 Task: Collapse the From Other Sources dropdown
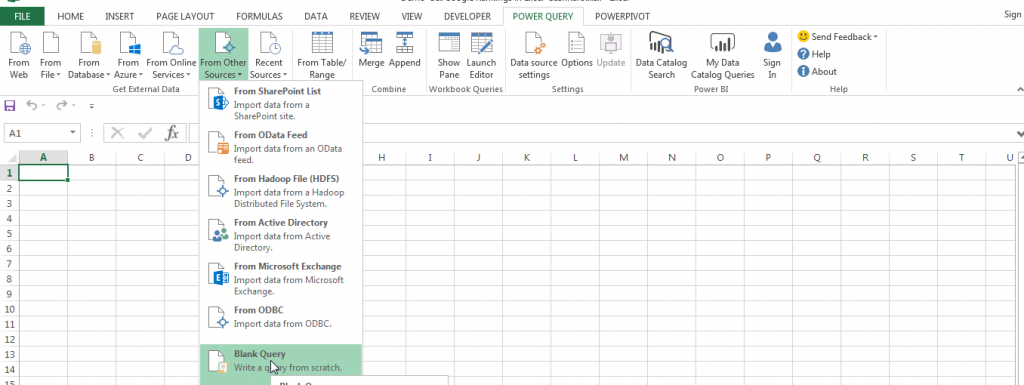coord(223,55)
